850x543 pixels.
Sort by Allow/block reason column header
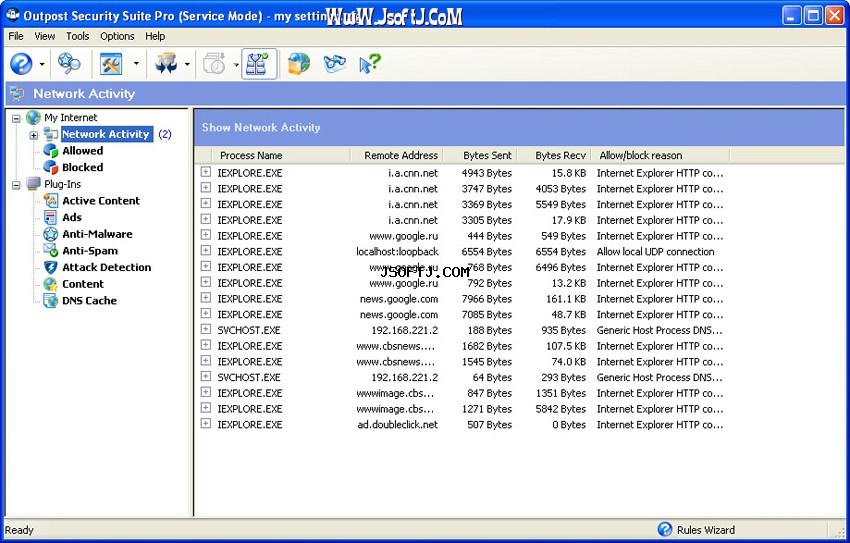tap(660, 155)
